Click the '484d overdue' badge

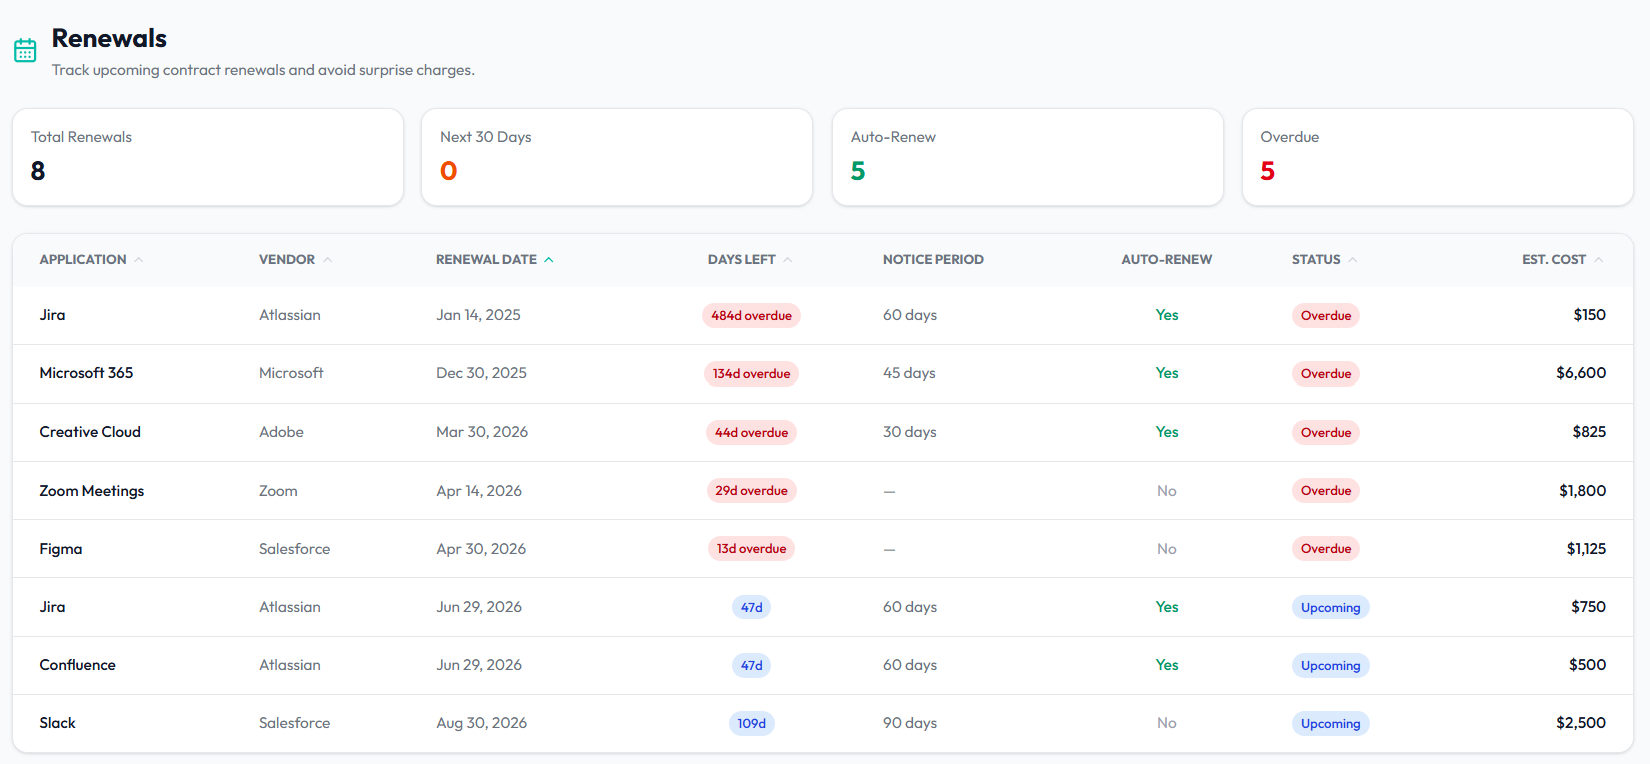(751, 316)
